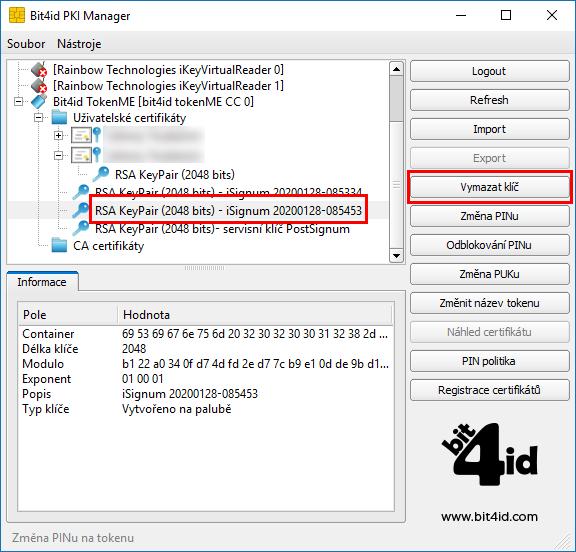Image resolution: width=576 pixels, height=552 pixels.
Task: Click key icon for iSignum 20200128-085334 keypair
Action: pyautogui.click(x=80, y=192)
